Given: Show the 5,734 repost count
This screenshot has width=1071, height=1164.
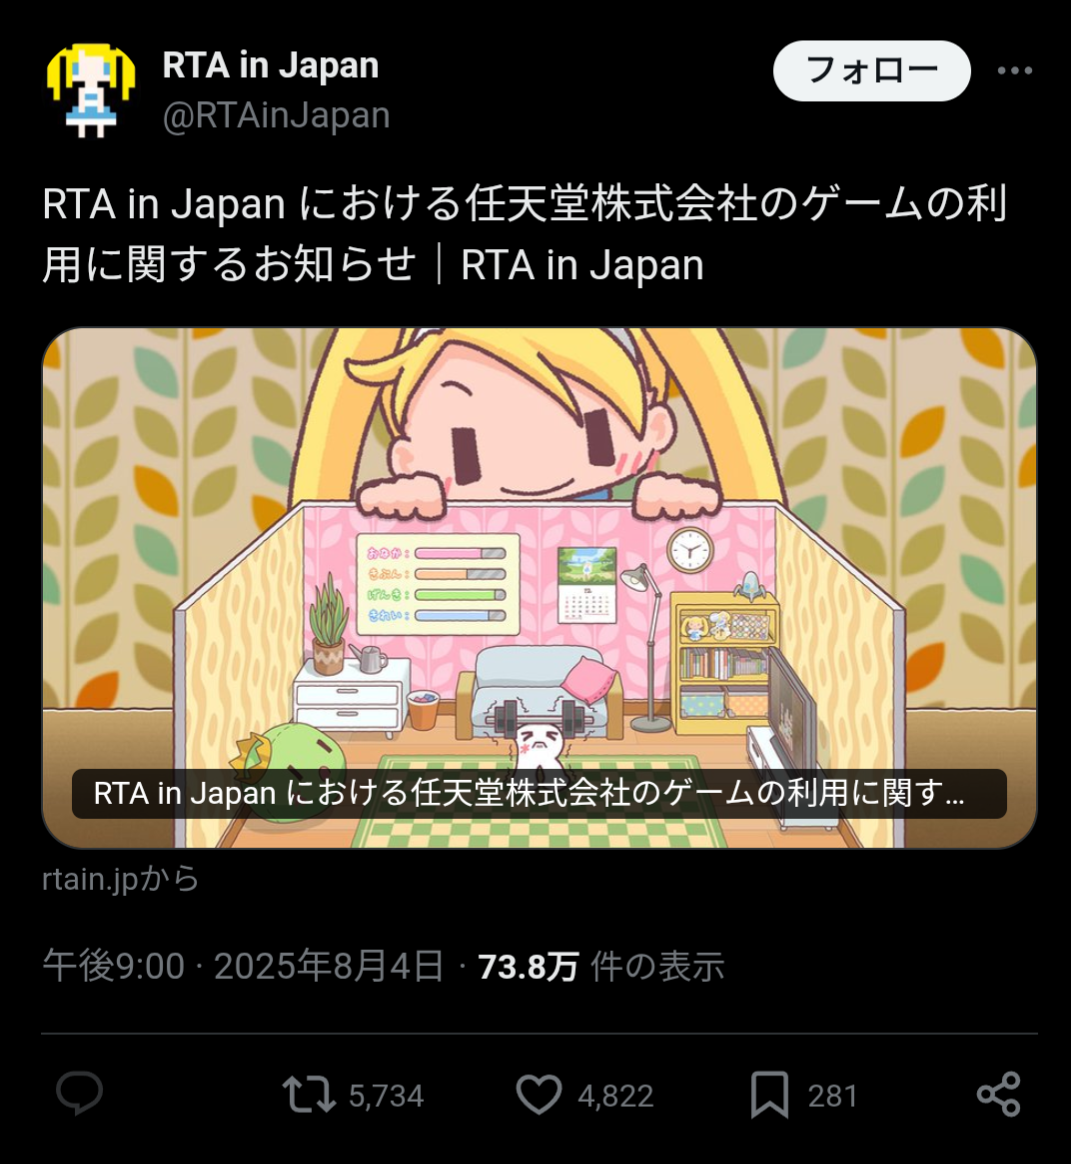Looking at the screenshot, I should (386, 1096).
